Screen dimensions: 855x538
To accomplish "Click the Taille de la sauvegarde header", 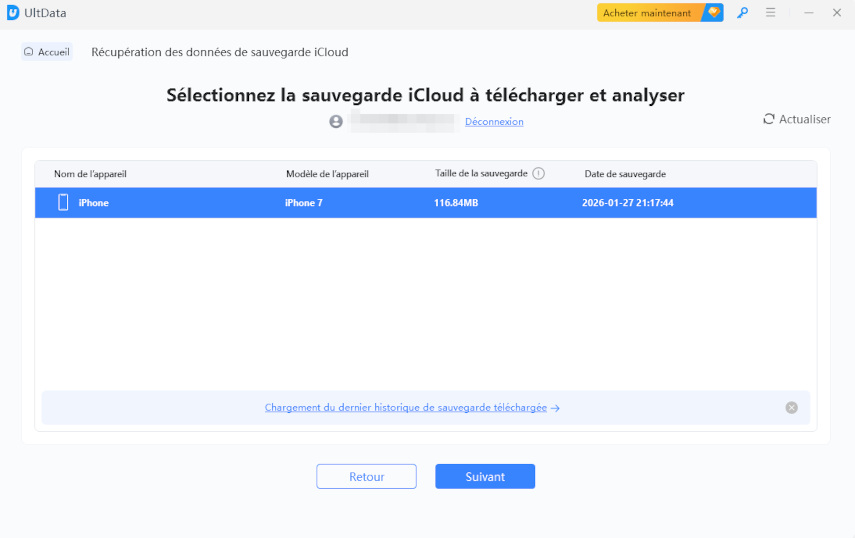I will (481, 173).
